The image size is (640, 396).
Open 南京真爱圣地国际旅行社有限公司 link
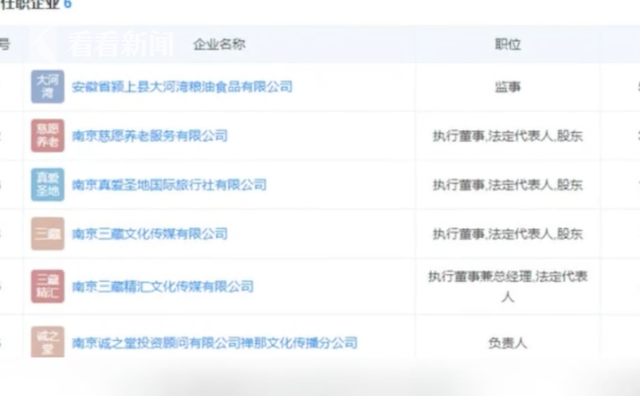(169, 185)
